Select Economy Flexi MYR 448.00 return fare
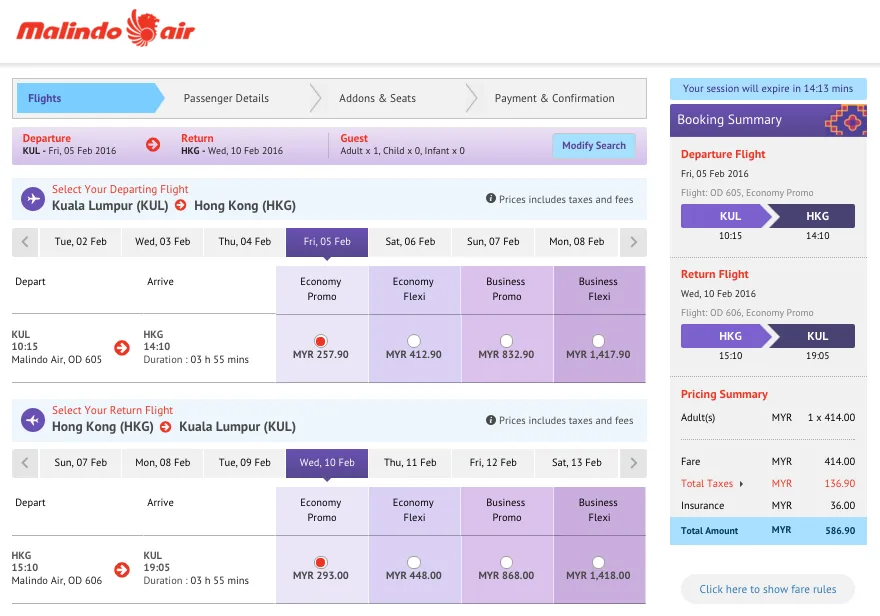 413,562
